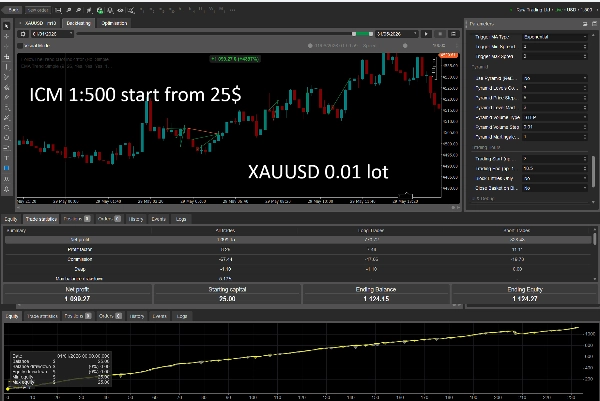
Task: Click the Net profit value 1 099.27
Action: [77, 299]
